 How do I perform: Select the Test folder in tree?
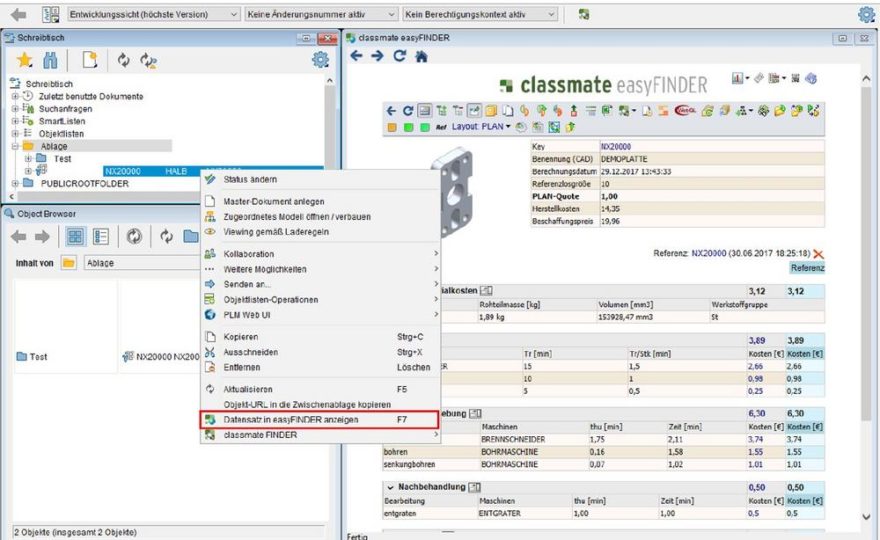tap(62, 159)
